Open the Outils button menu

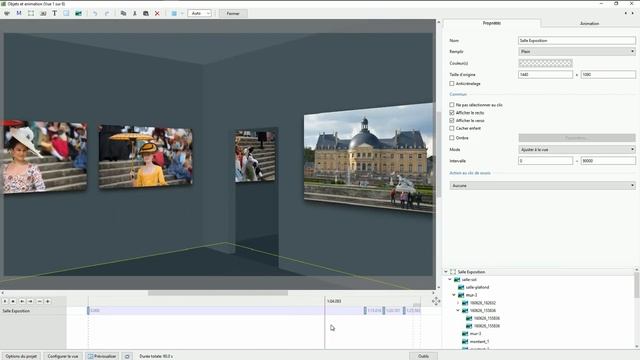coord(423,356)
